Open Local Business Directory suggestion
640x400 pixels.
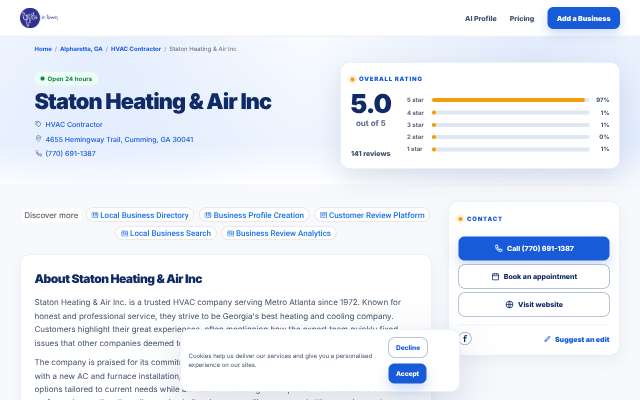pos(140,215)
